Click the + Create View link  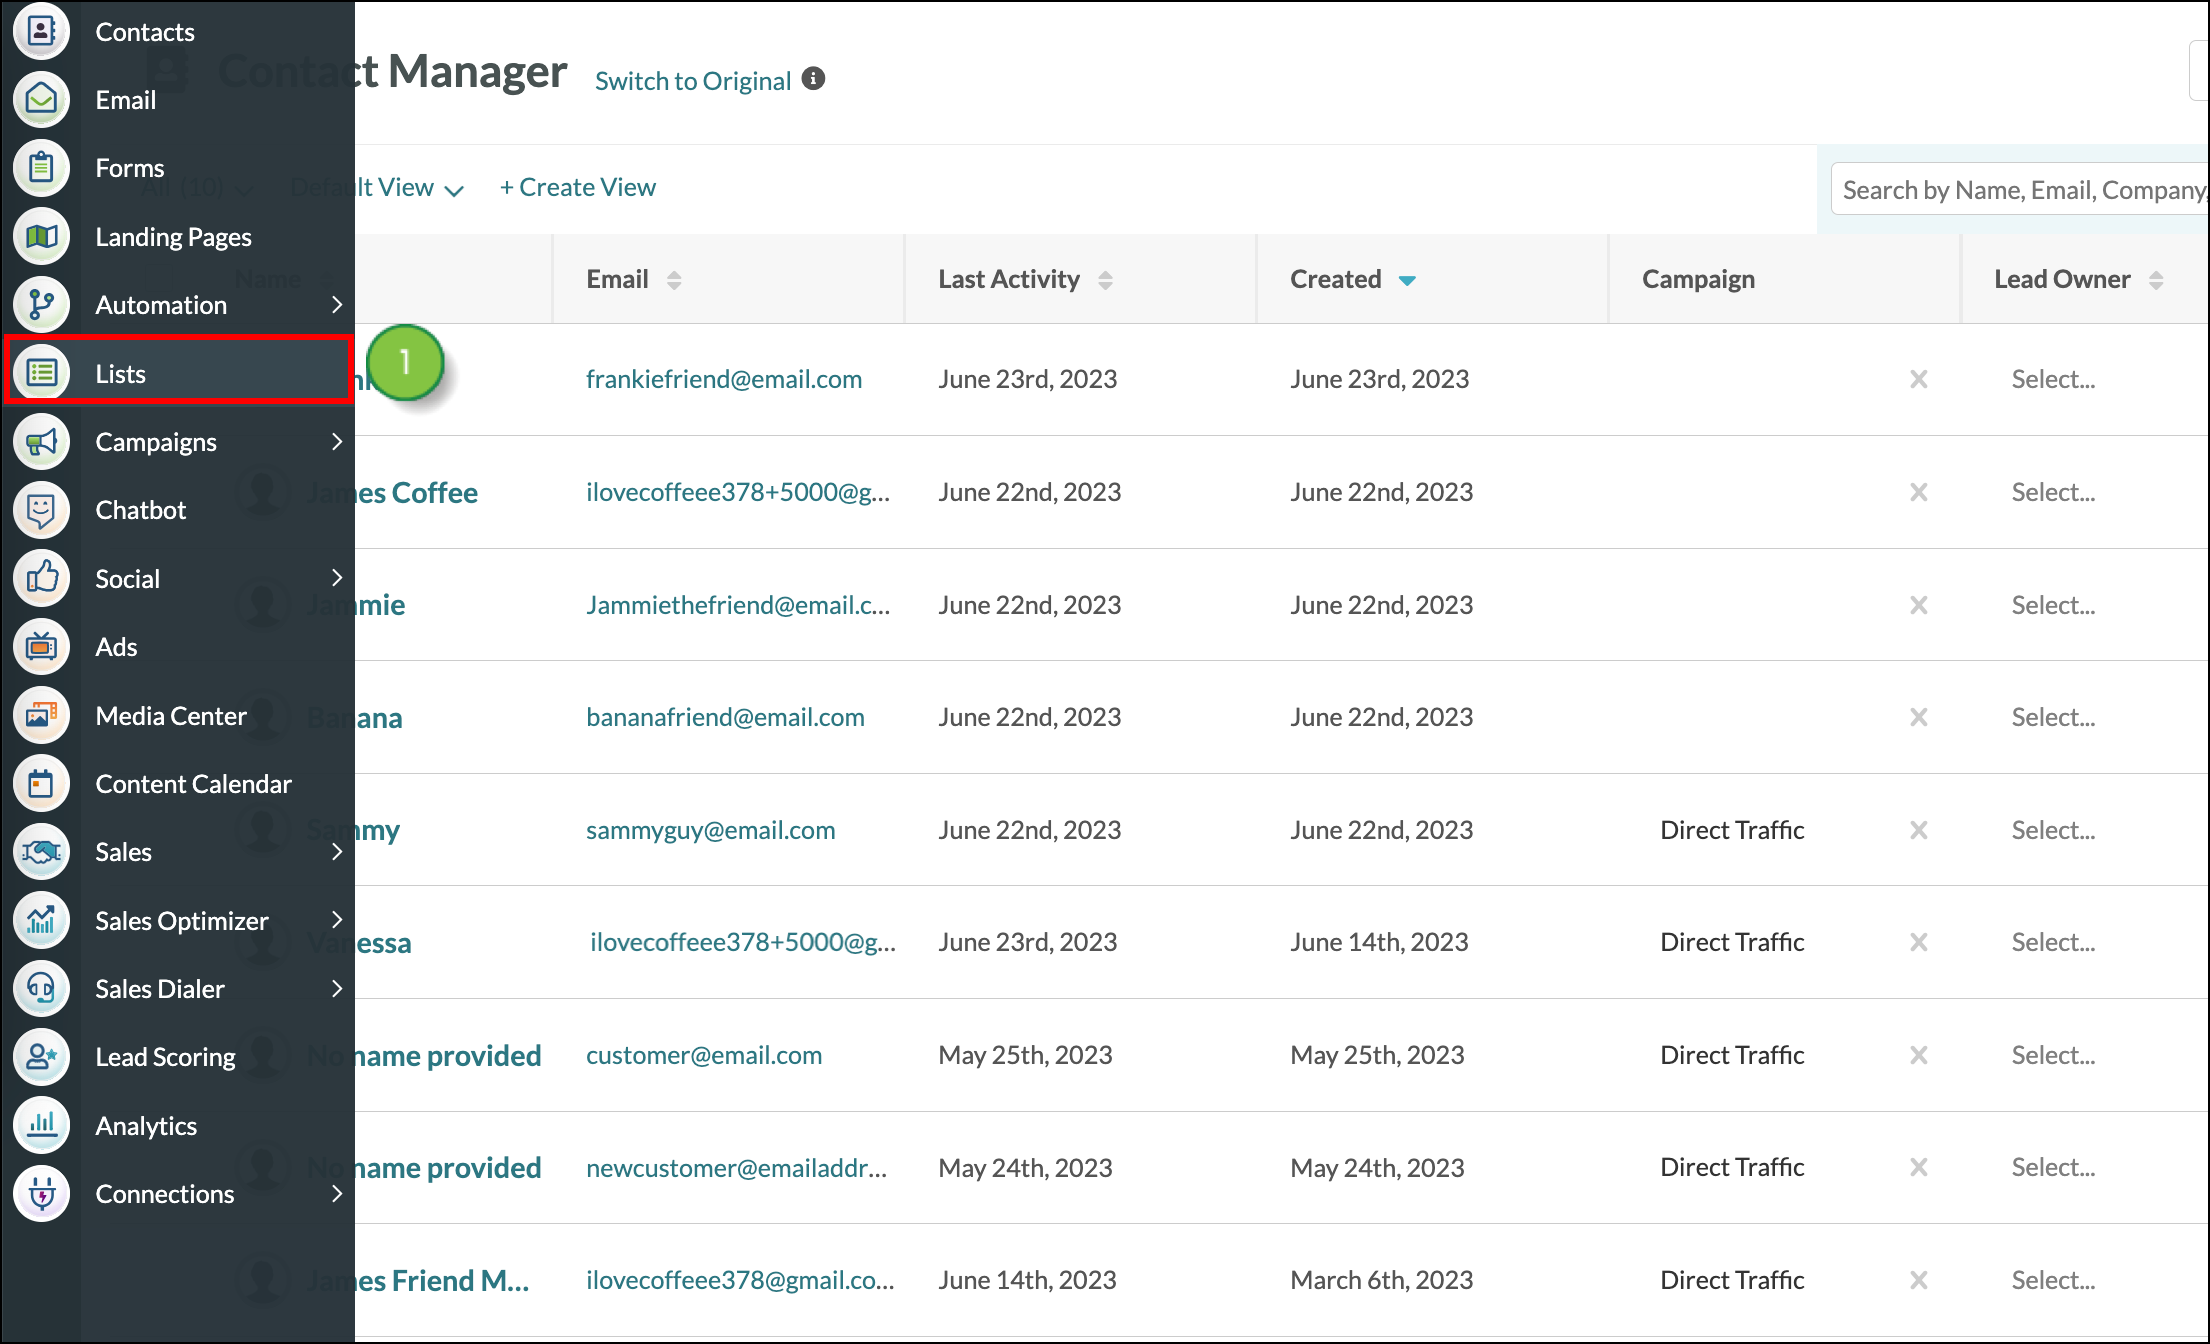tap(578, 187)
